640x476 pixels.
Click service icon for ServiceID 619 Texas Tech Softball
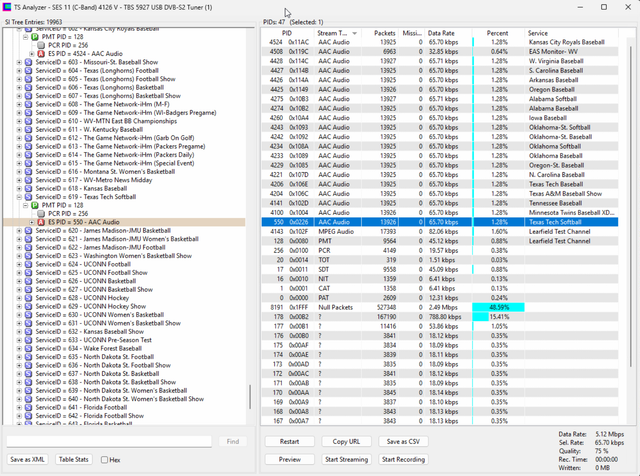point(28,197)
